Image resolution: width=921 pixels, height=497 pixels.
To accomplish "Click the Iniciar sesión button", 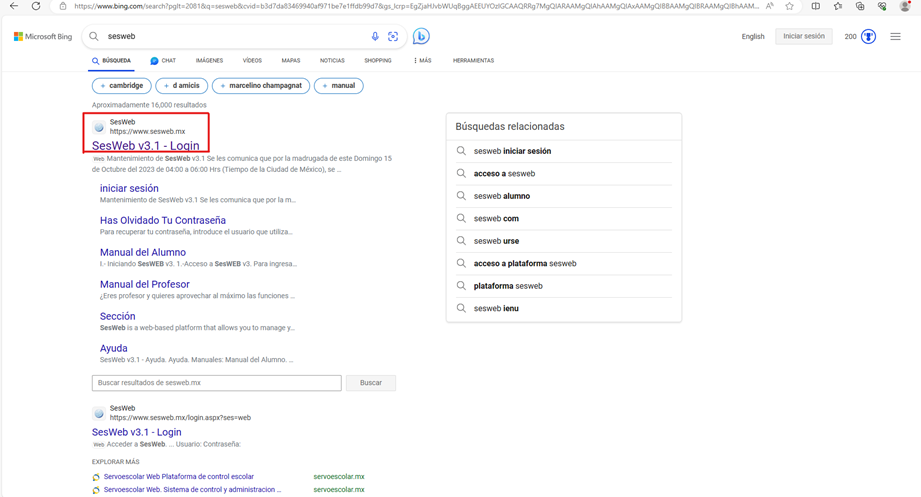I will tap(804, 36).
